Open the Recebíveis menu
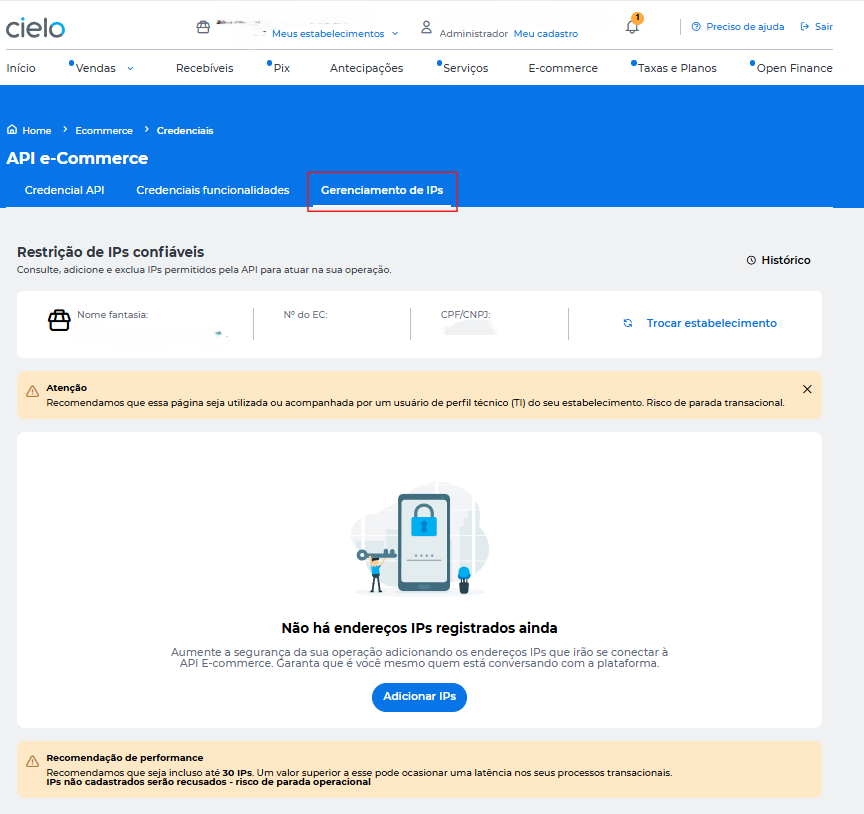 click(204, 68)
